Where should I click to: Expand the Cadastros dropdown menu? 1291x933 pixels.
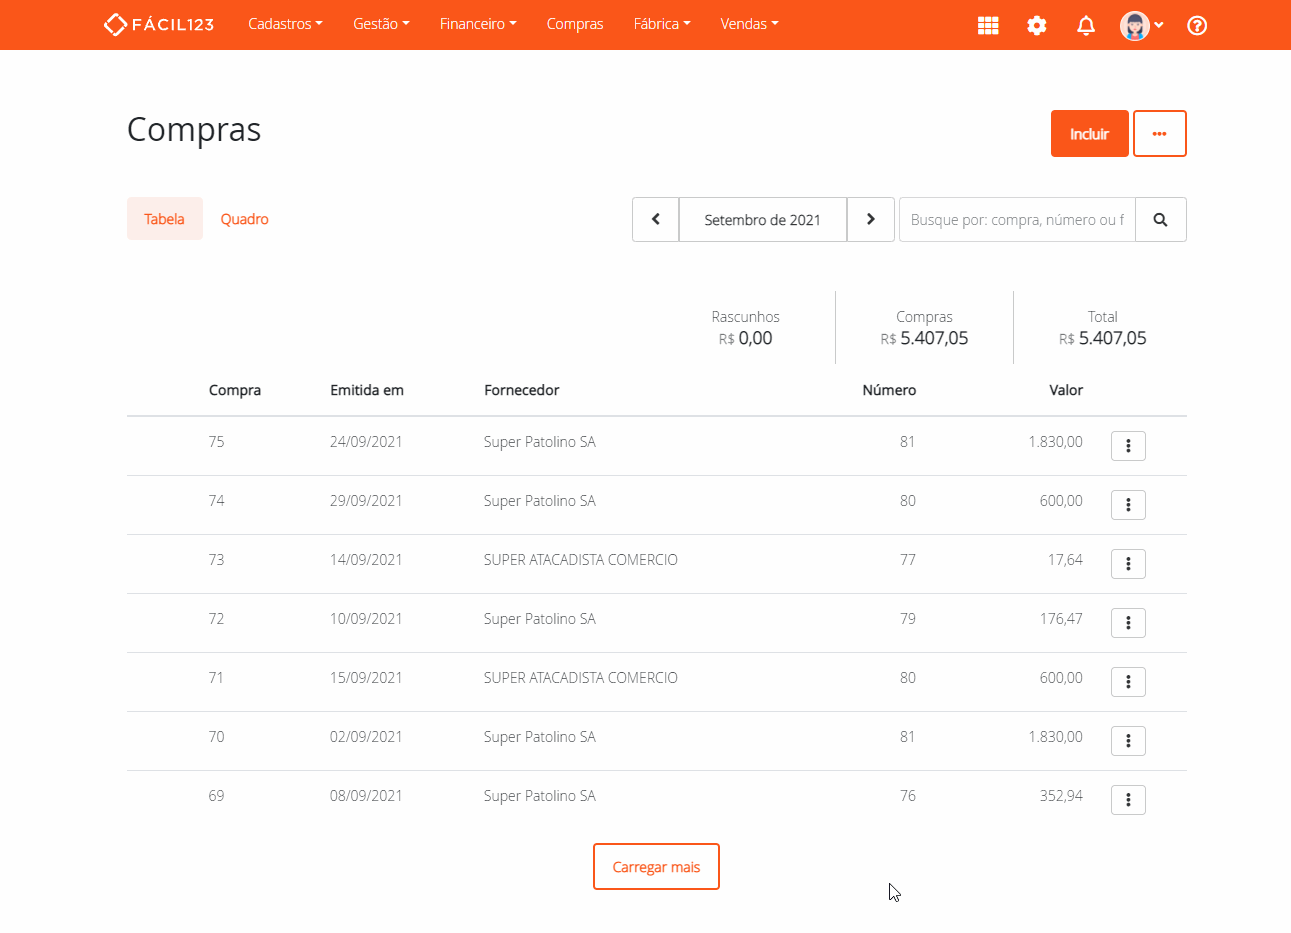[x=285, y=24]
